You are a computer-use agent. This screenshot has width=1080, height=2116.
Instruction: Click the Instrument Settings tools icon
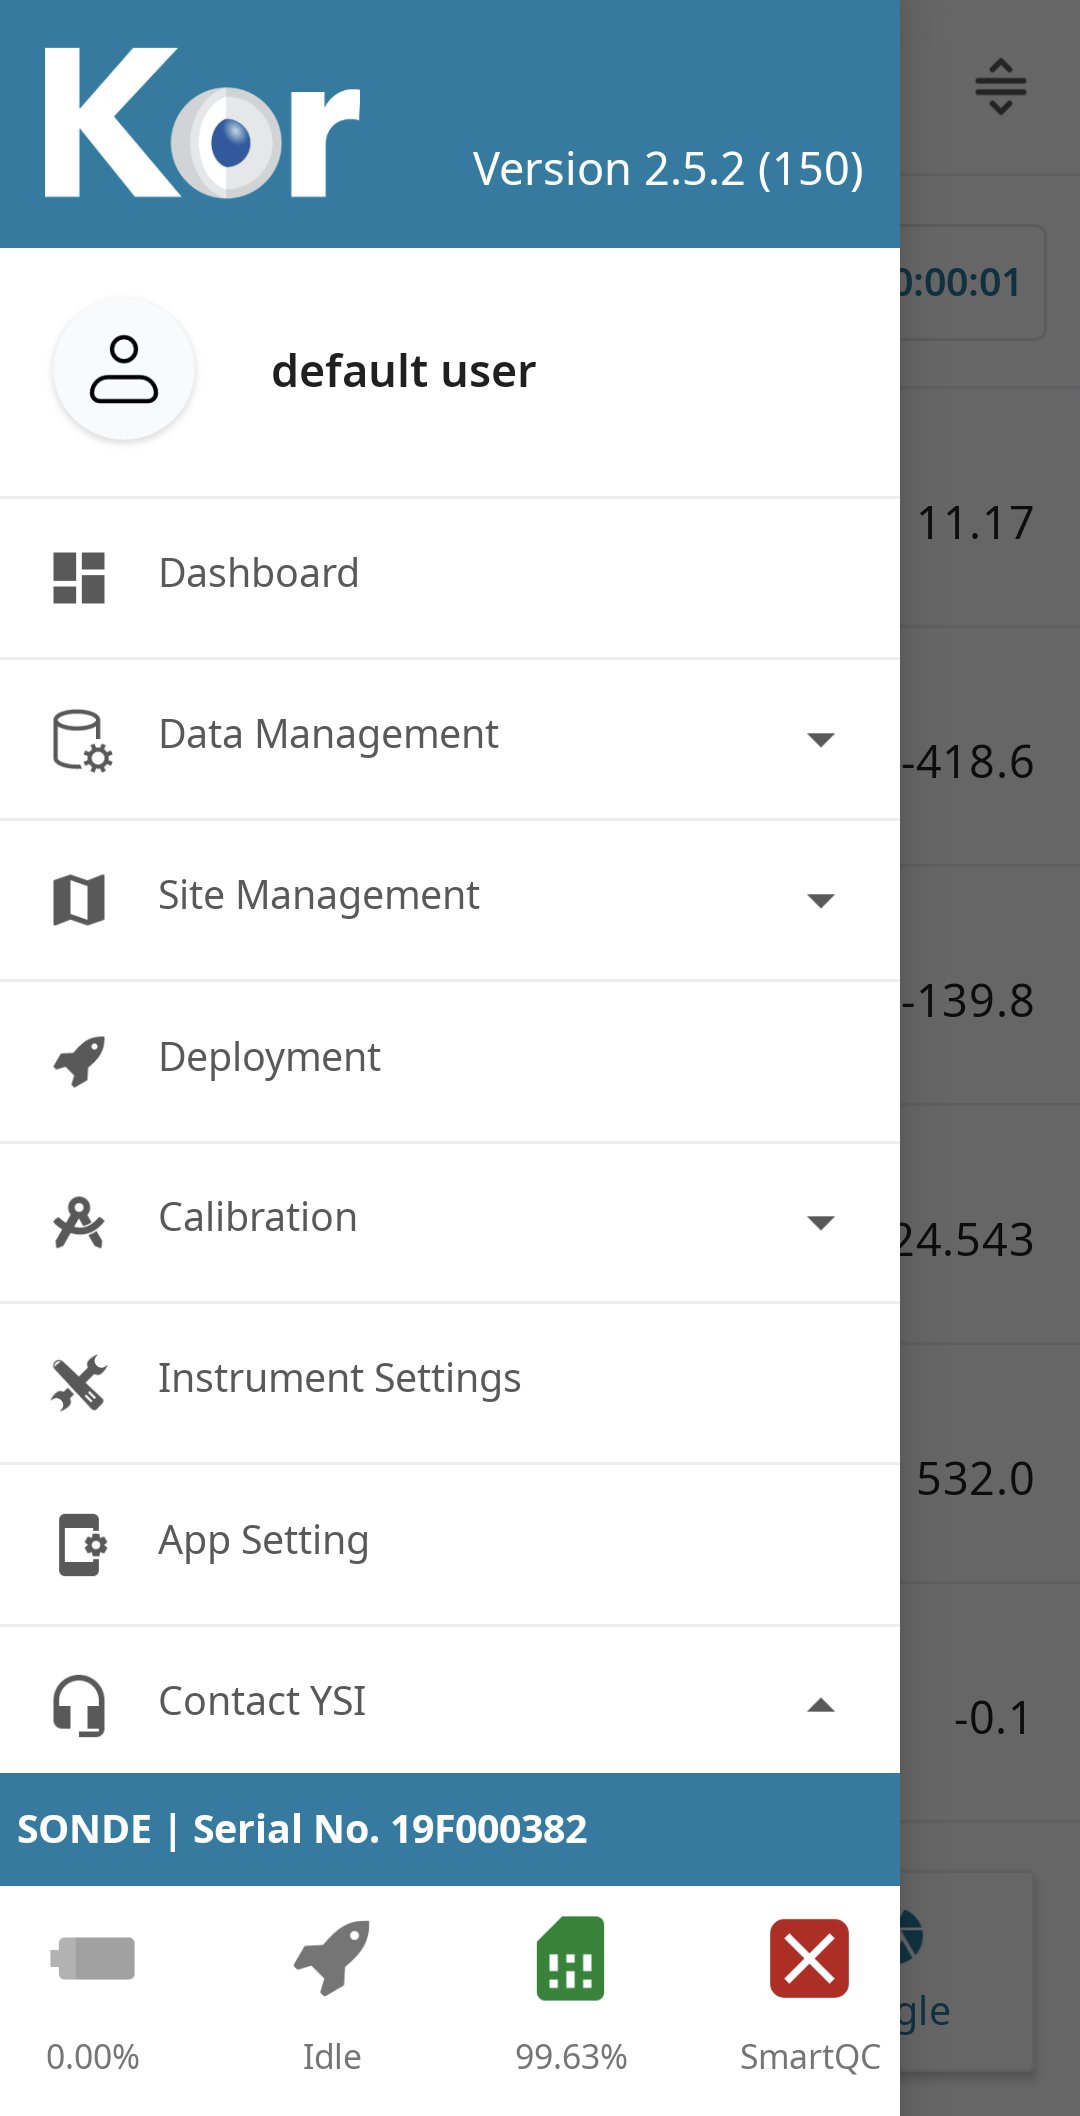(79, 1383)
